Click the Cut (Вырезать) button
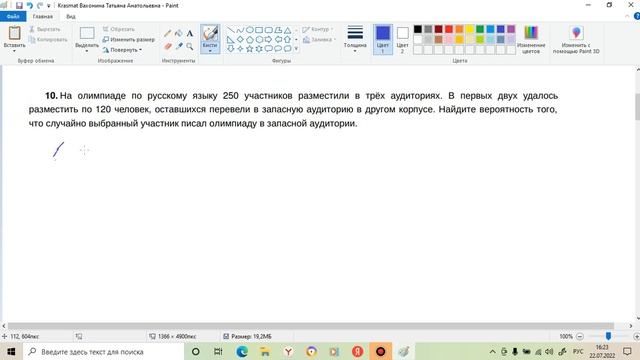The width and height of the screenshot is (640, 360). pyautogui.click(x=44, y=29)
